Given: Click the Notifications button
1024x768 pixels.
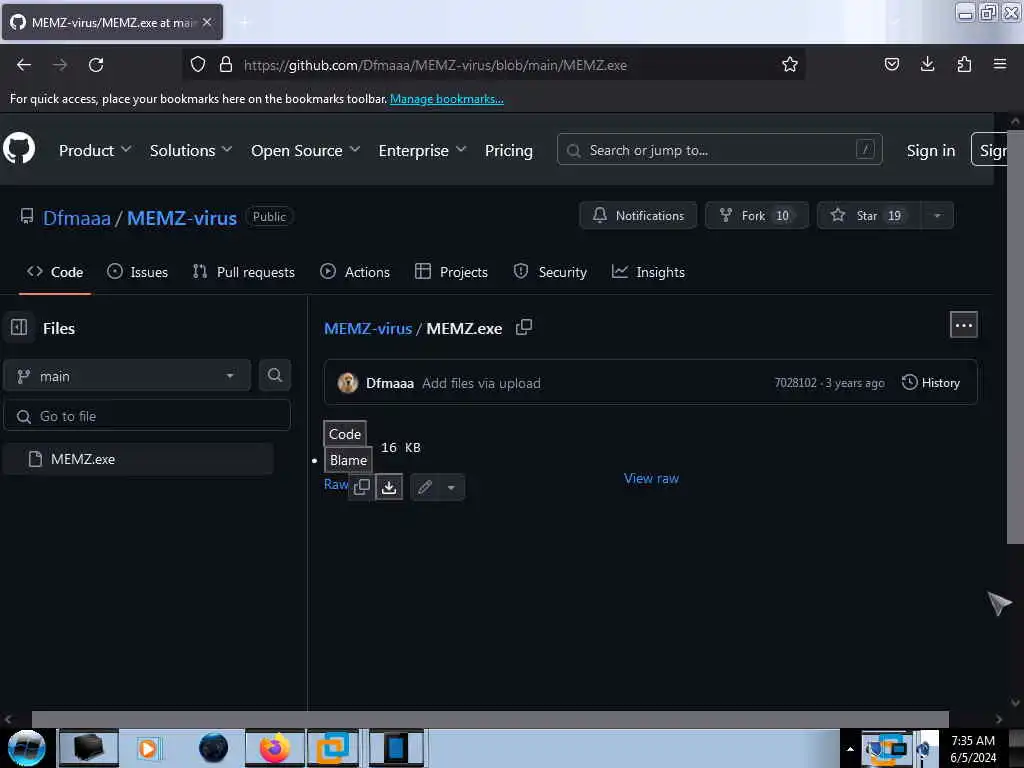Looking at the screenshot, I should [x=638, y=216].
